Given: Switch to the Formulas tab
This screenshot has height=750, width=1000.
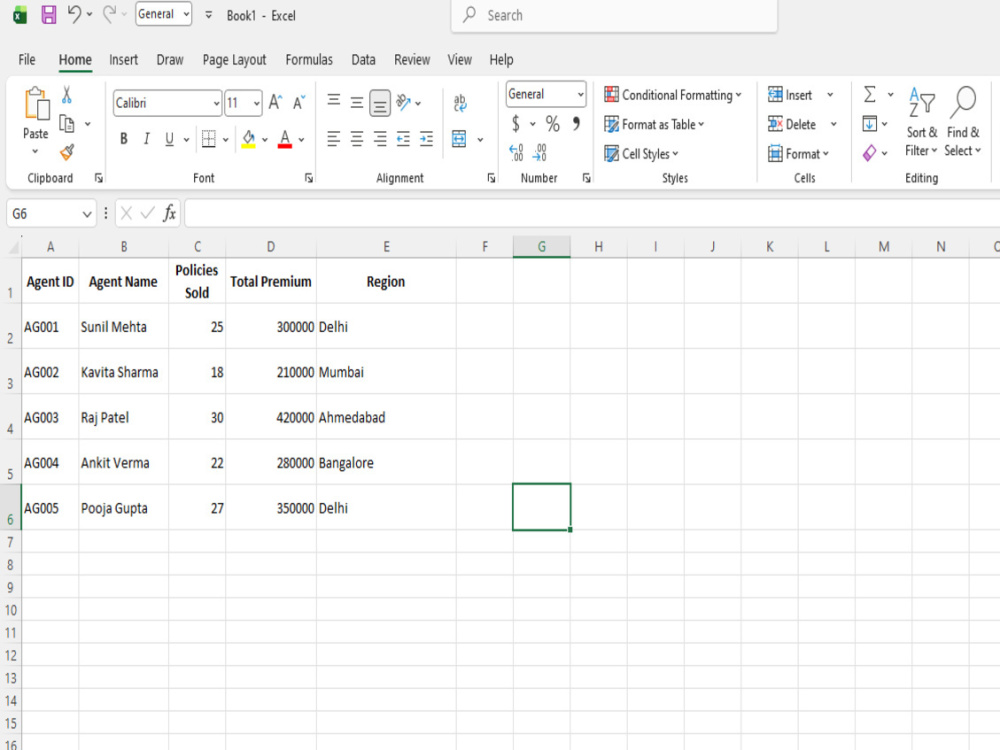Looking at the screenshot, I should 309,60.
